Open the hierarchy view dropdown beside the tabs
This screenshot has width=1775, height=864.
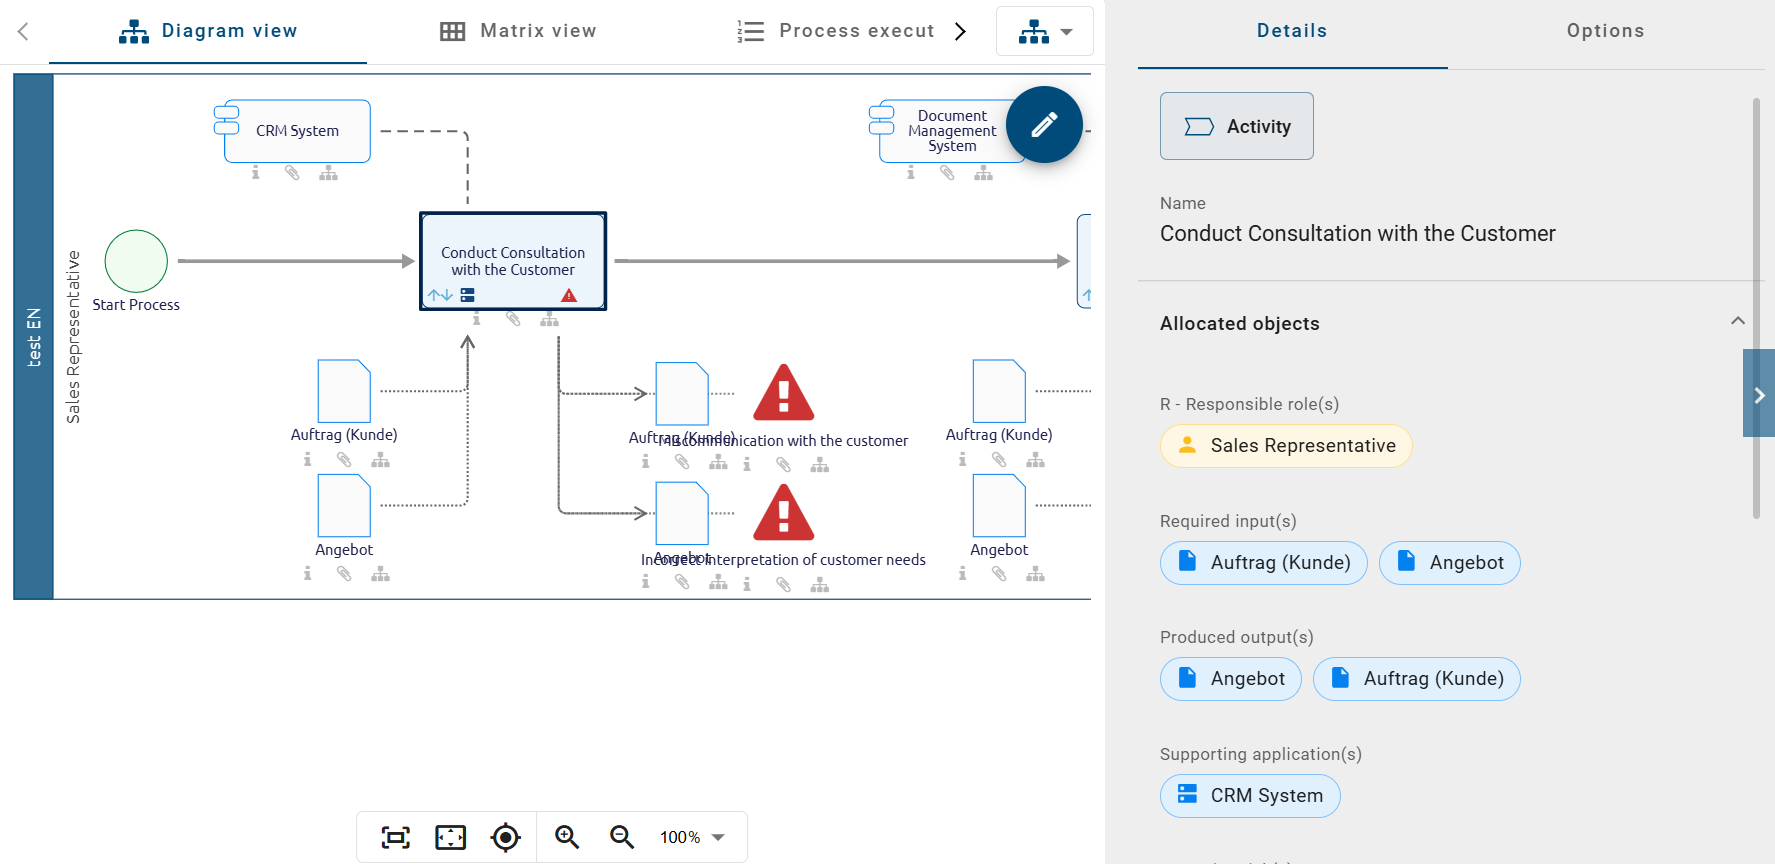click(1045, 32)
